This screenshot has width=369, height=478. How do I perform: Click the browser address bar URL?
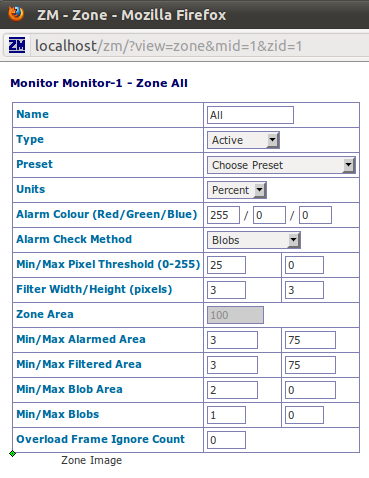[x=168, y=46]
